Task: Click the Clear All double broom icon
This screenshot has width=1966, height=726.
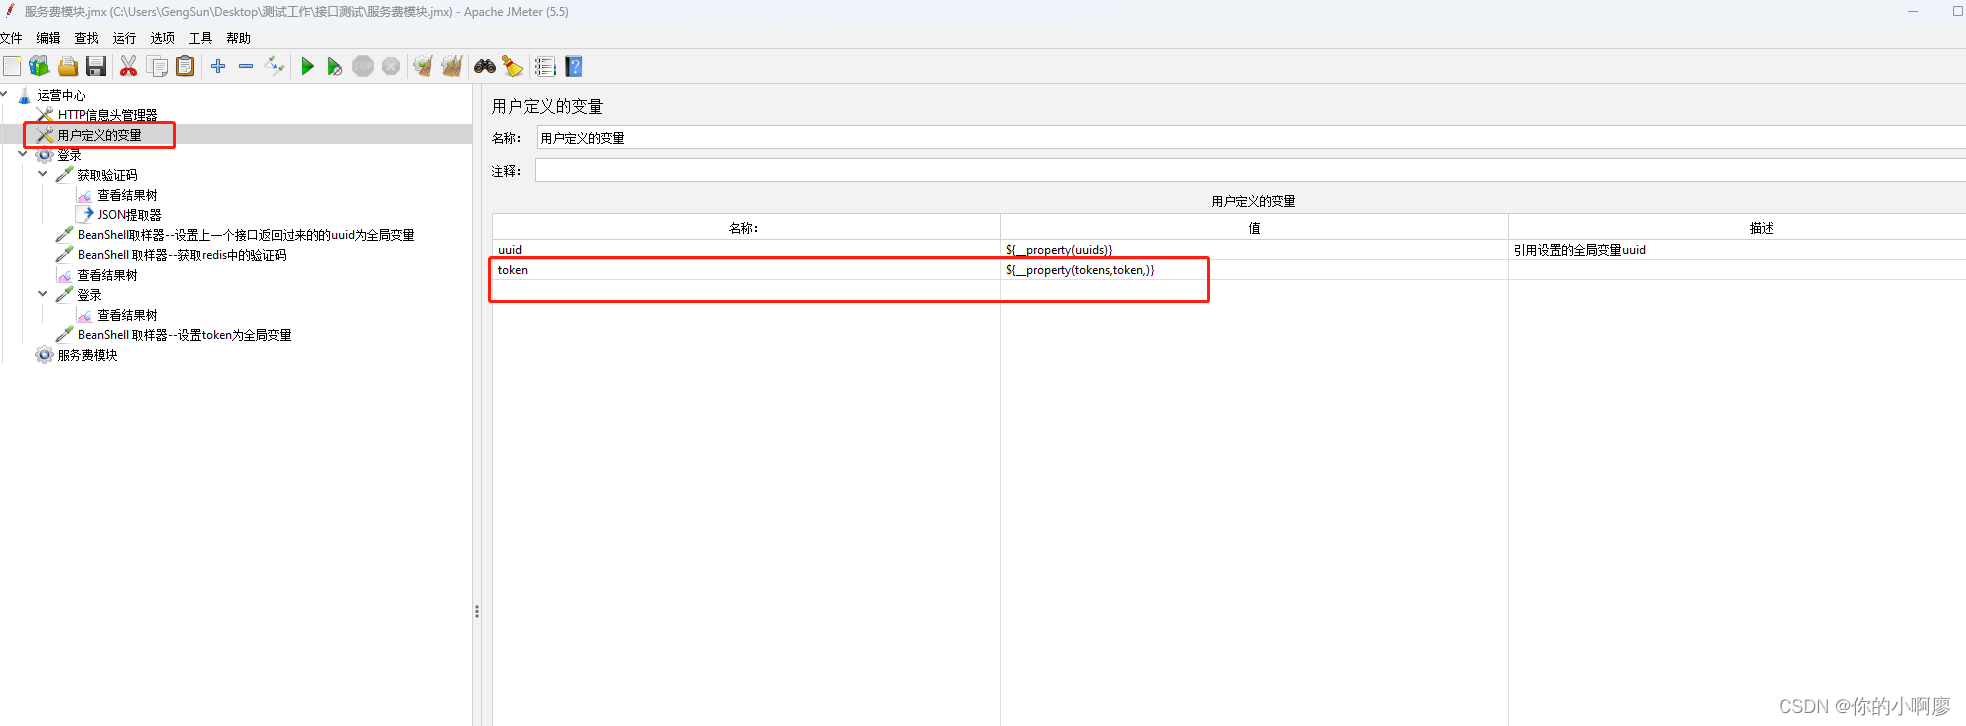Action: 452,66
